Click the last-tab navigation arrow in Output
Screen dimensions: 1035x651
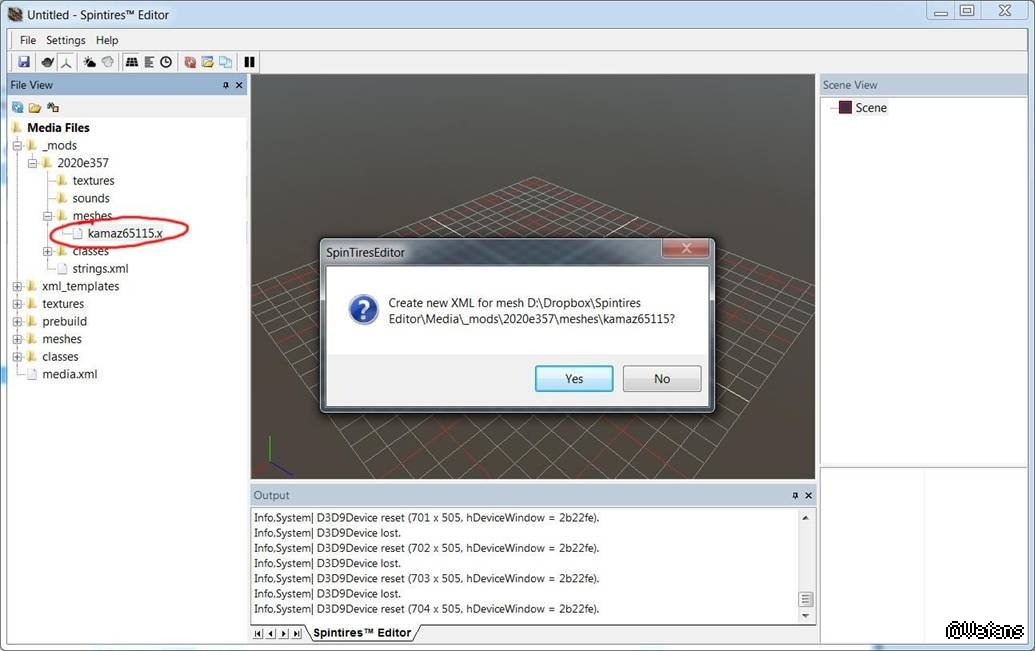[x=297, y=633]
